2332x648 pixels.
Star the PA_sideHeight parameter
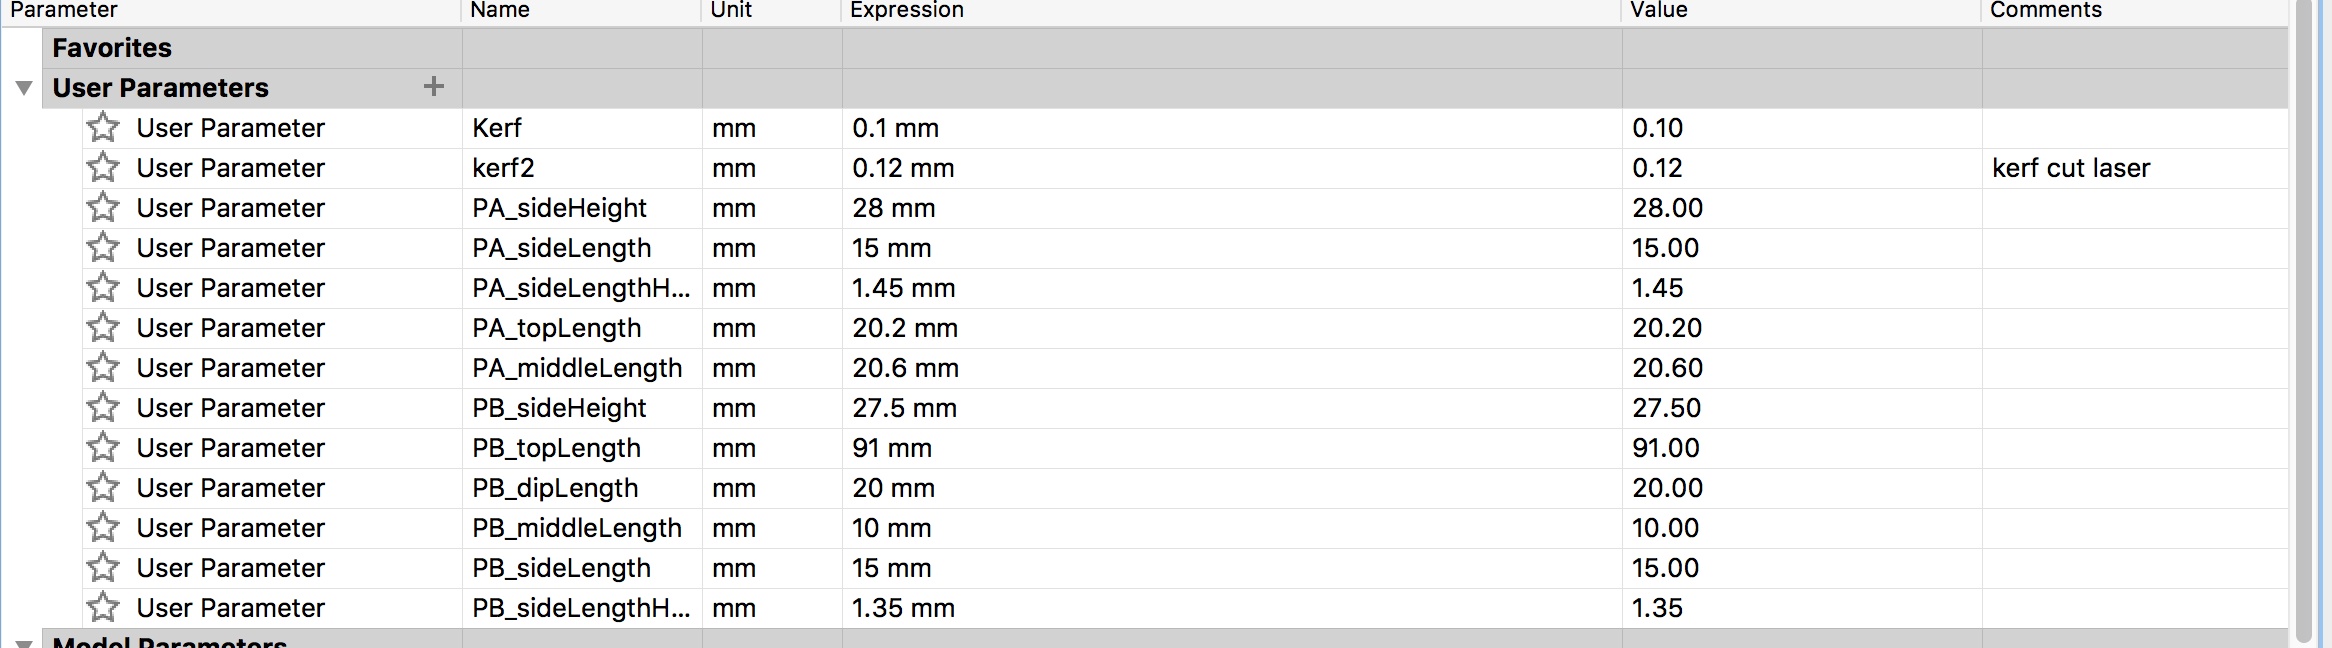click(x=103, y=208)
